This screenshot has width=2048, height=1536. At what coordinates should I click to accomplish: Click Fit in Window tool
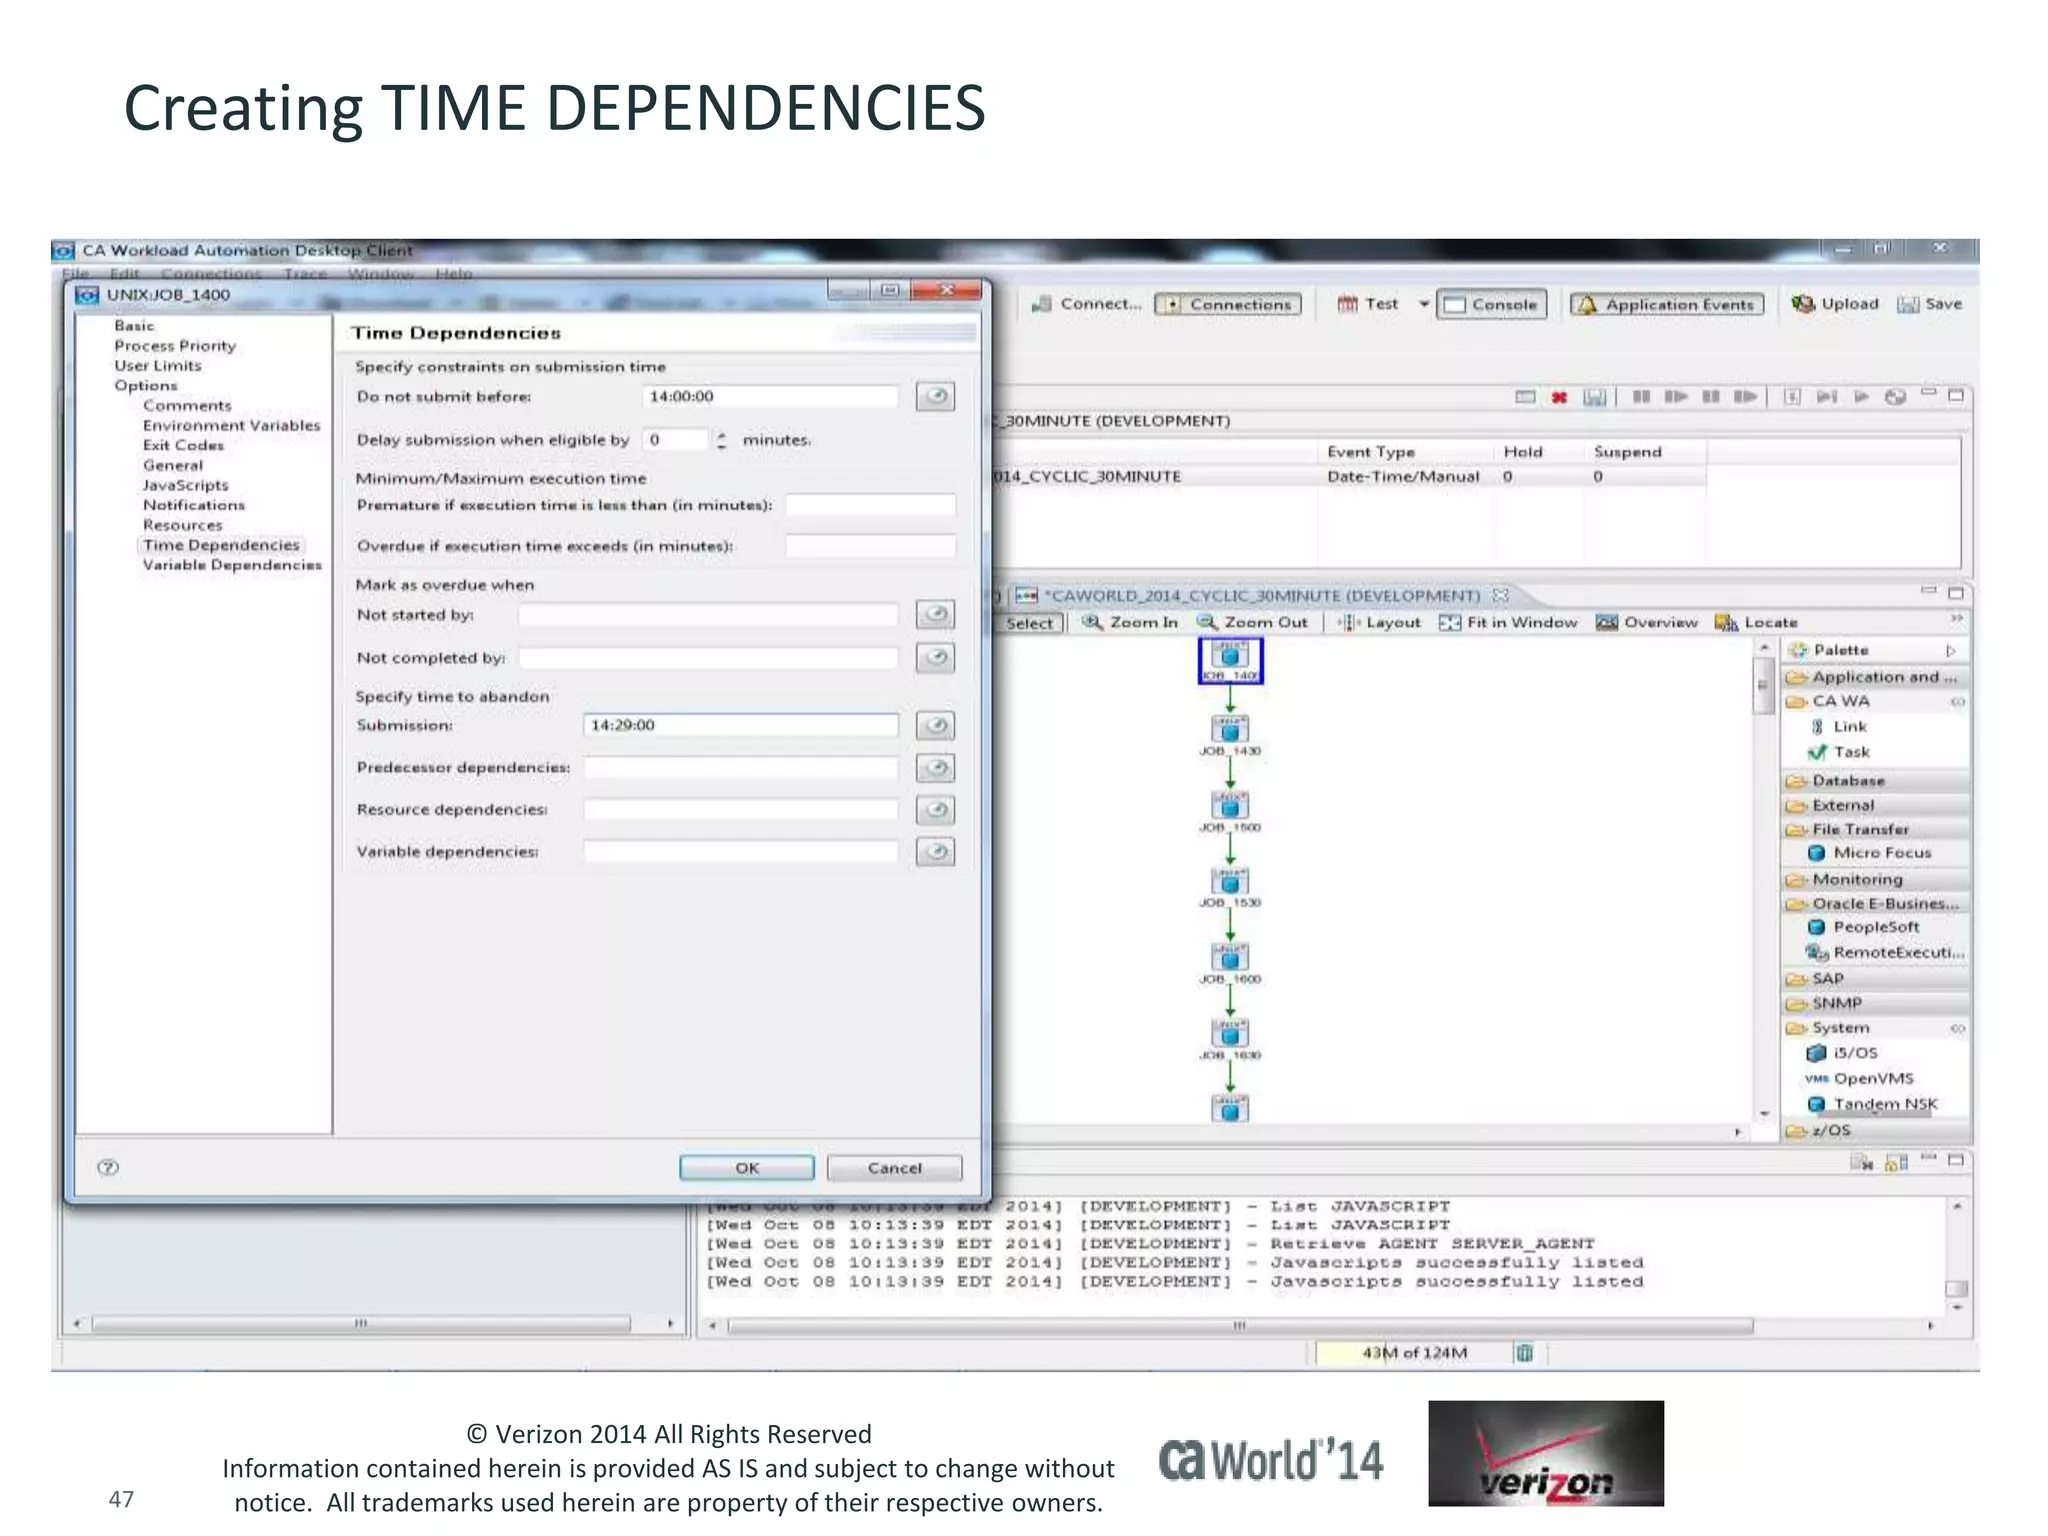pyautogui.click(x=1508, y=622)
